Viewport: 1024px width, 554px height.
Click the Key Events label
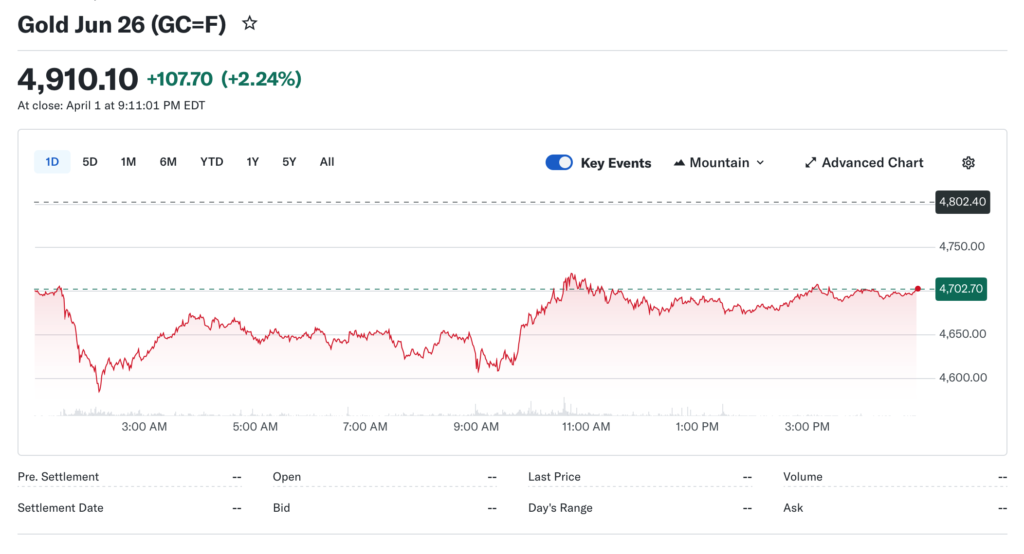point(615,163)
